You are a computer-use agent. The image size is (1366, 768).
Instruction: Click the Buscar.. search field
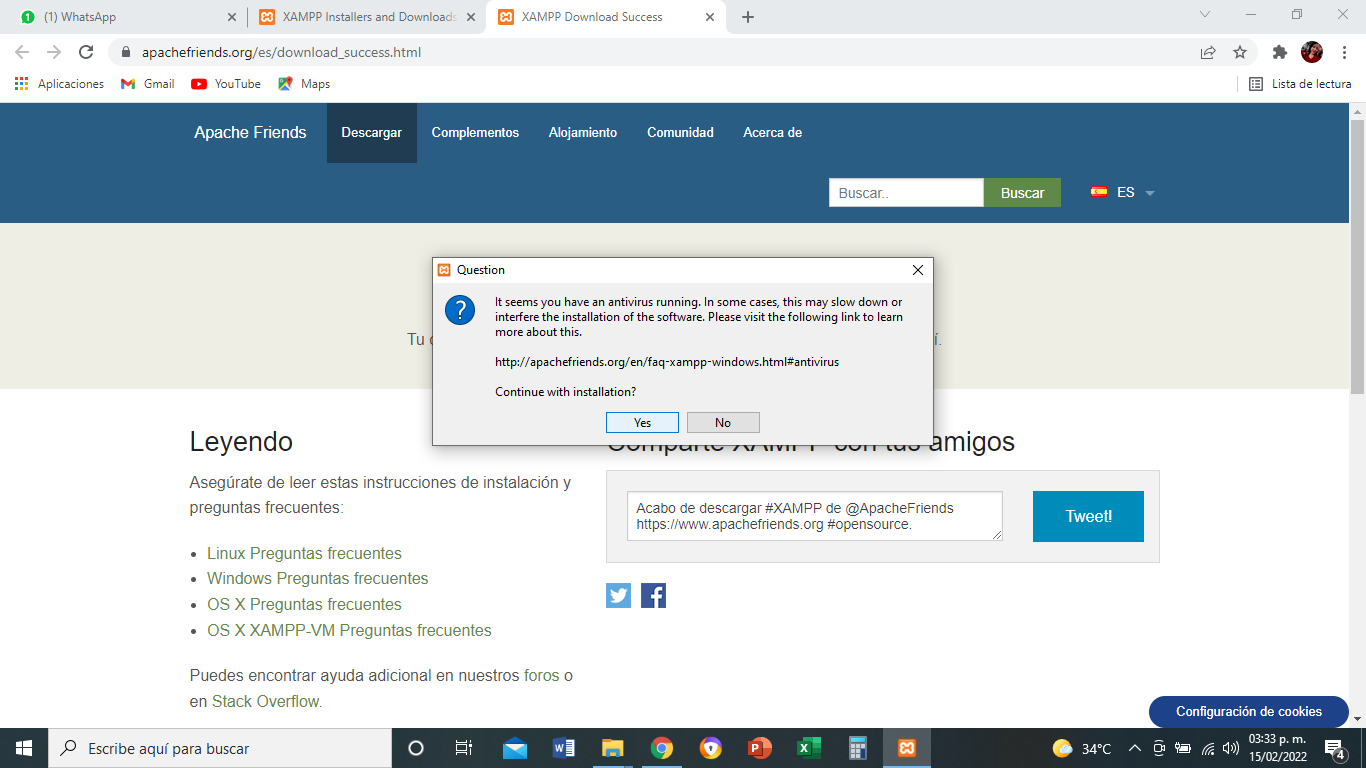point(906,193)
